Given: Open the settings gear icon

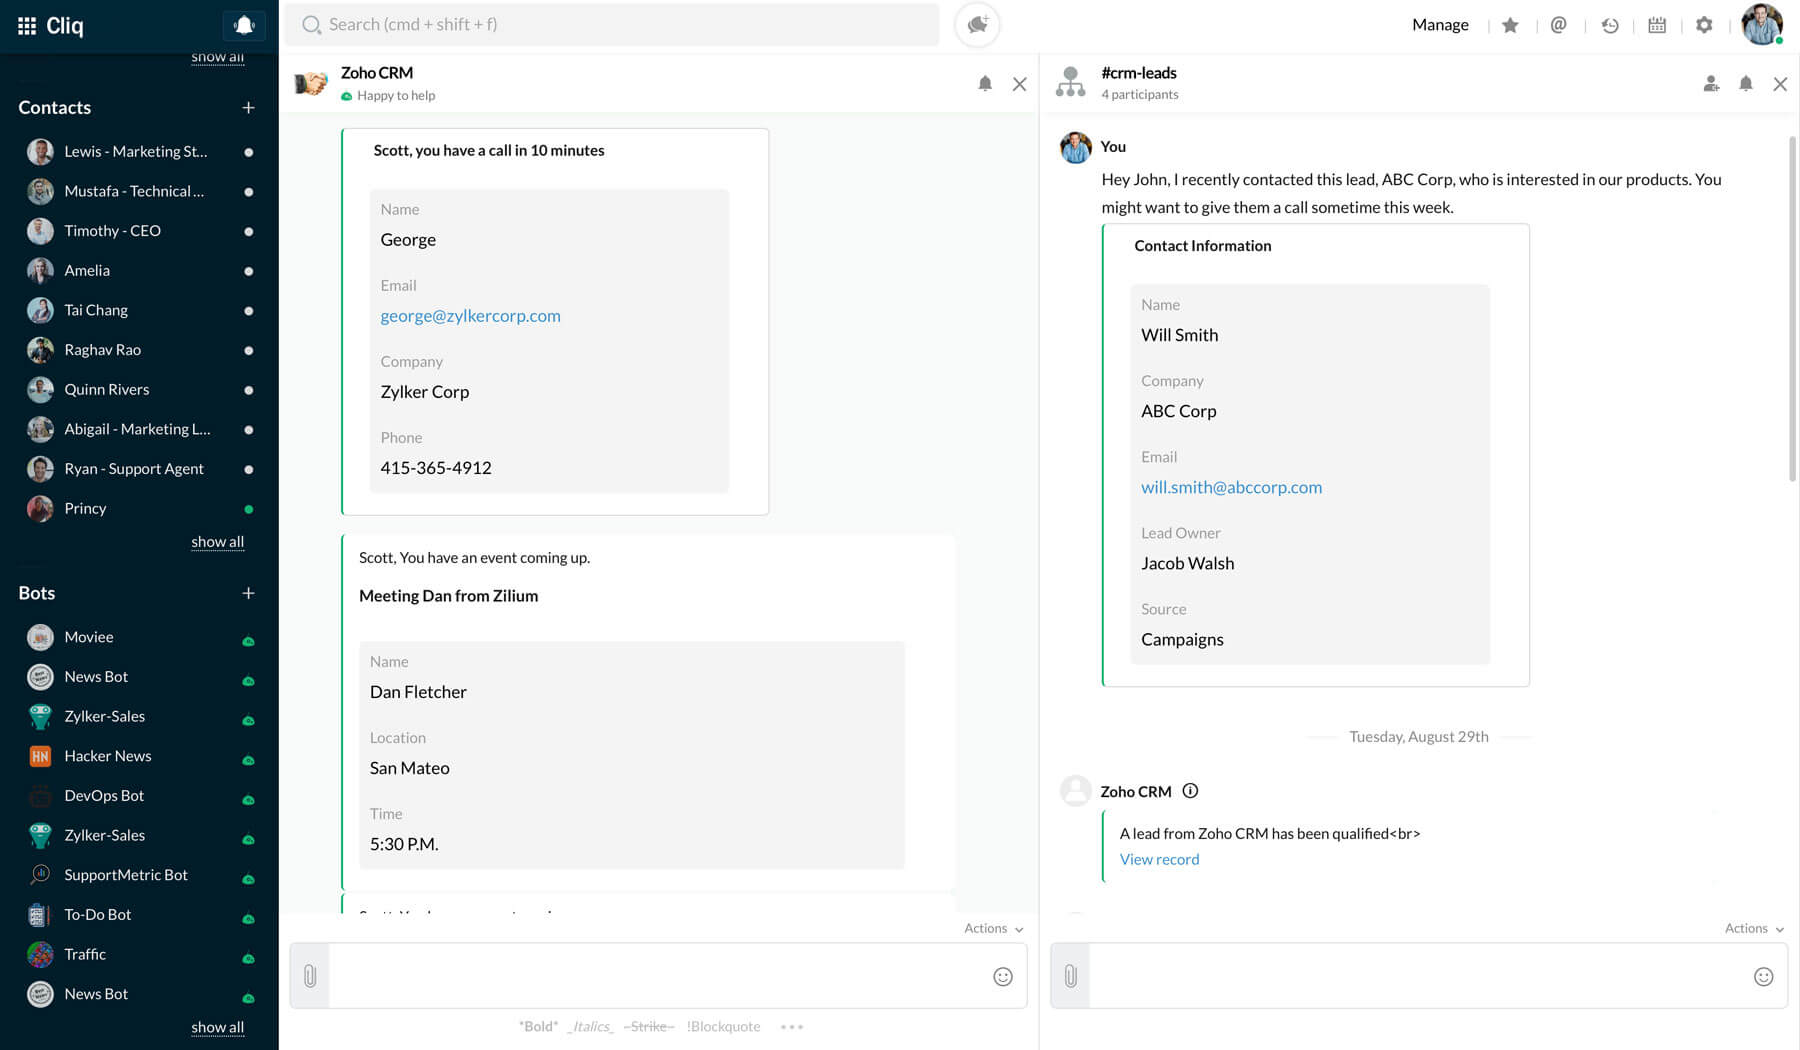Looking at the screenshot, I should coord(1704,25).
